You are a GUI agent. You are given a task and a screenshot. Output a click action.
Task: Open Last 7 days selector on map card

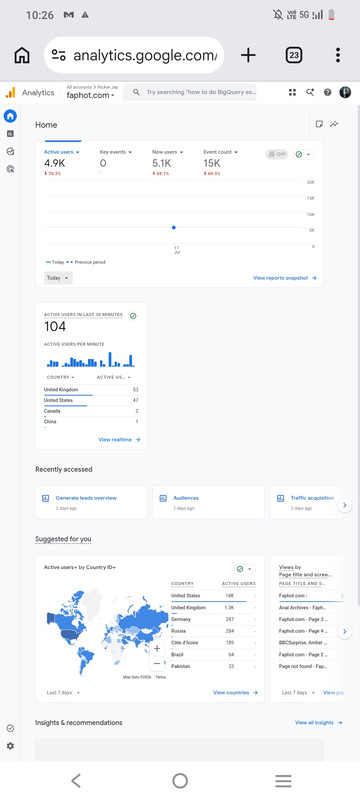point(63,692)
